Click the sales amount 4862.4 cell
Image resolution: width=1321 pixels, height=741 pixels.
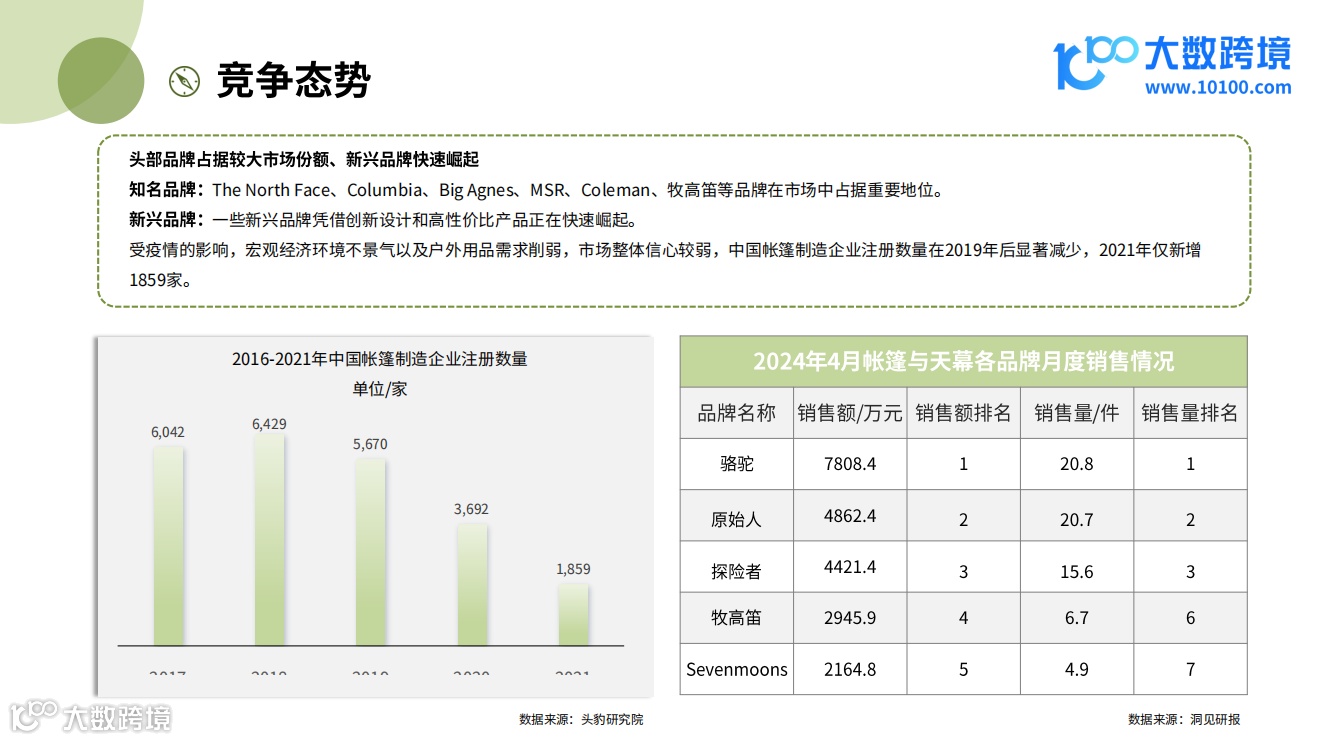(x=850, y=516)
